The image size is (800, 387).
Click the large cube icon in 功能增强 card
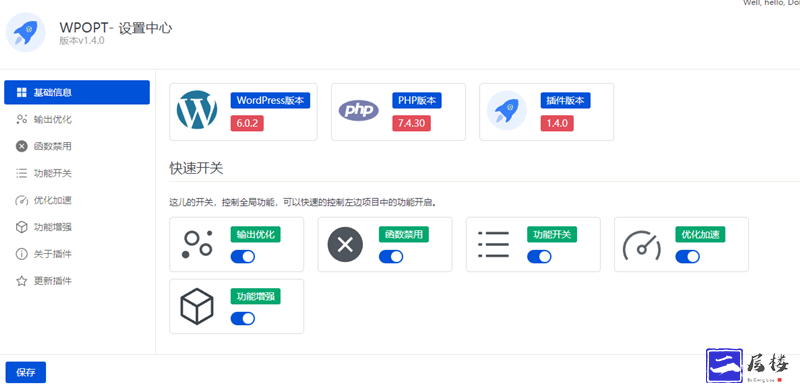coord(196,306)
